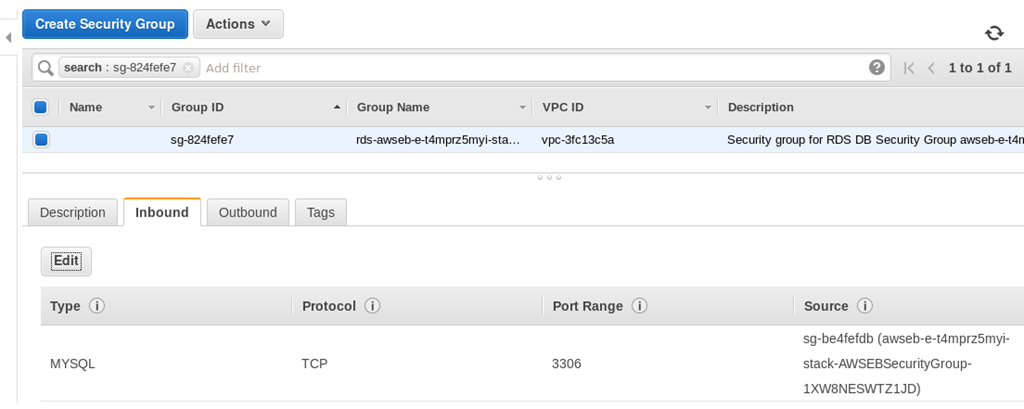Open the Actions dropdown menu

(x=238, y=24)
